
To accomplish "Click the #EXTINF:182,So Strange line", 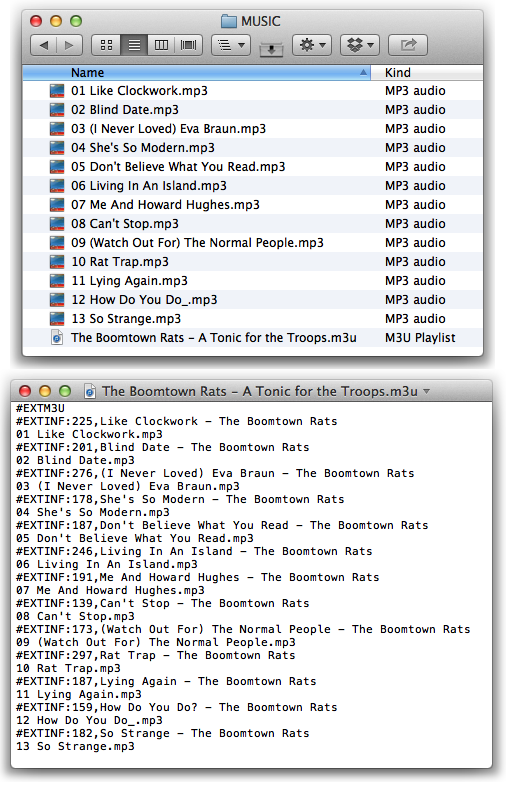I will 162,734.
